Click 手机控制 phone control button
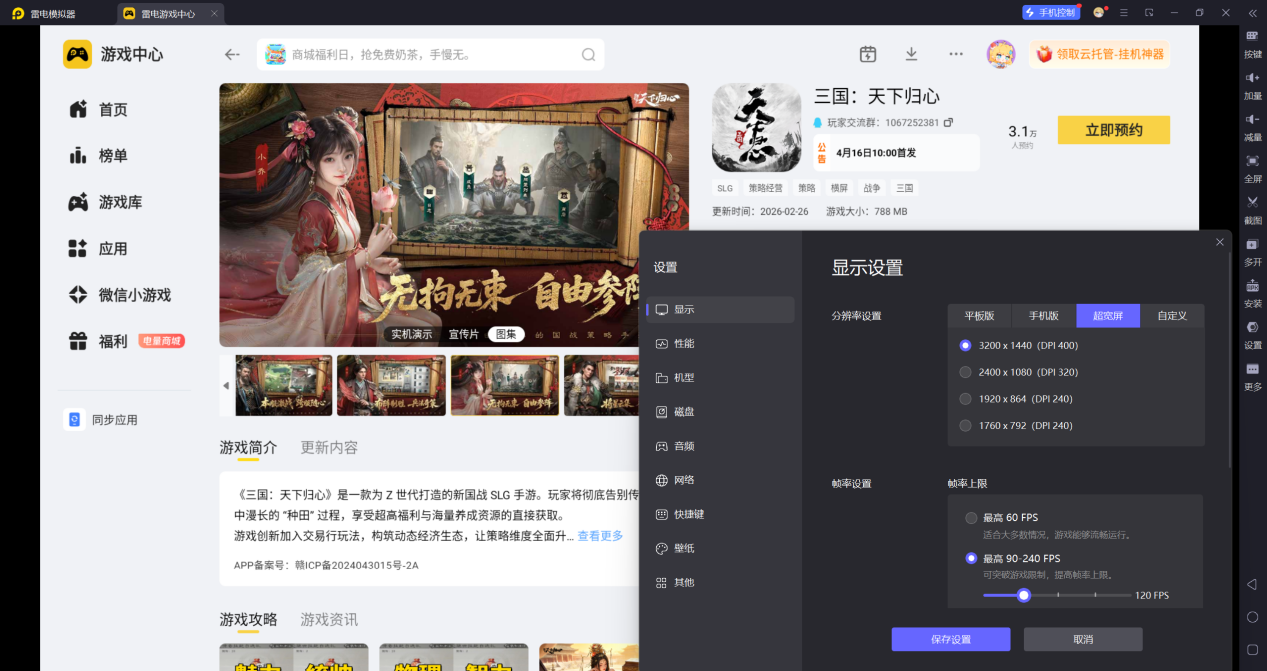Image resolution: width=1267 pixels, height=671 pixels. point(1050,12)
